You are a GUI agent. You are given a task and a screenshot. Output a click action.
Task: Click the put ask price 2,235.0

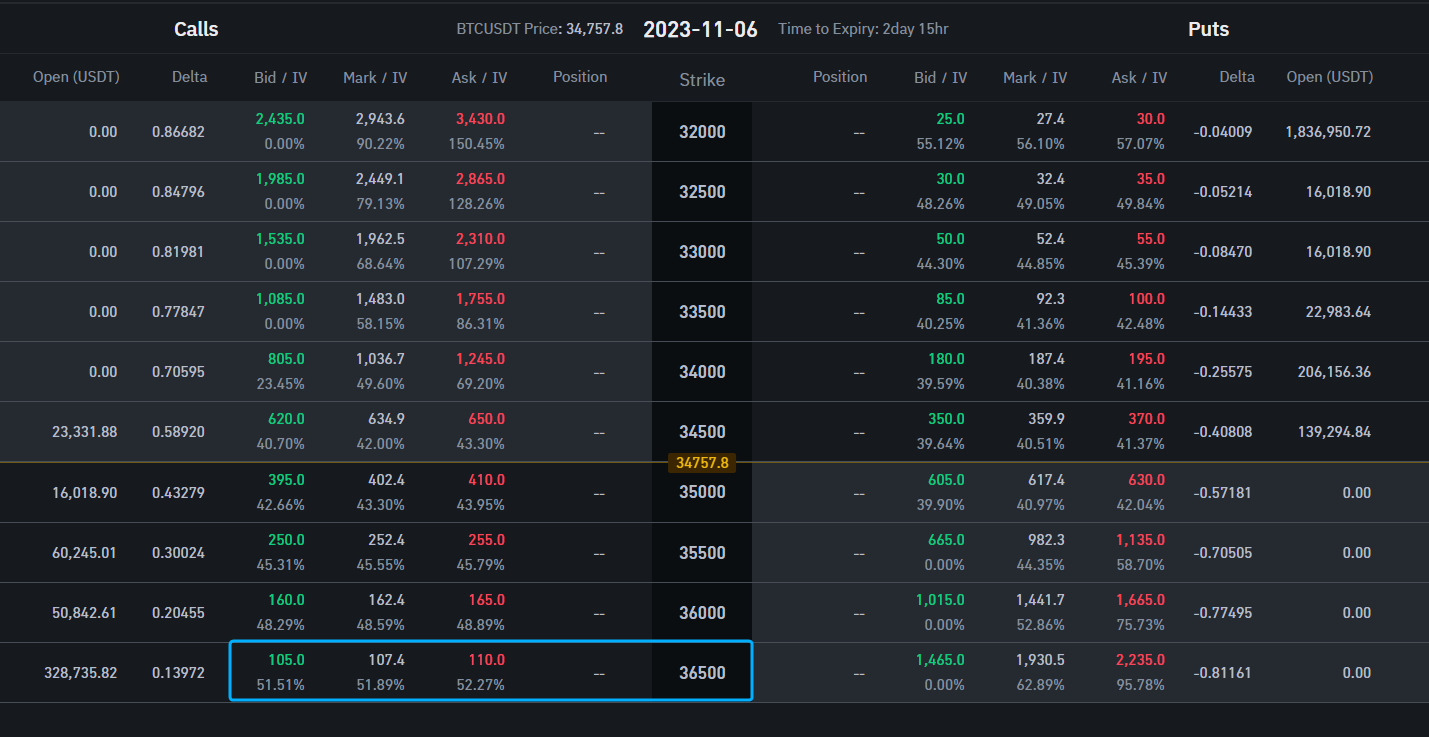pyautogui.click(x=1139, y=660)
